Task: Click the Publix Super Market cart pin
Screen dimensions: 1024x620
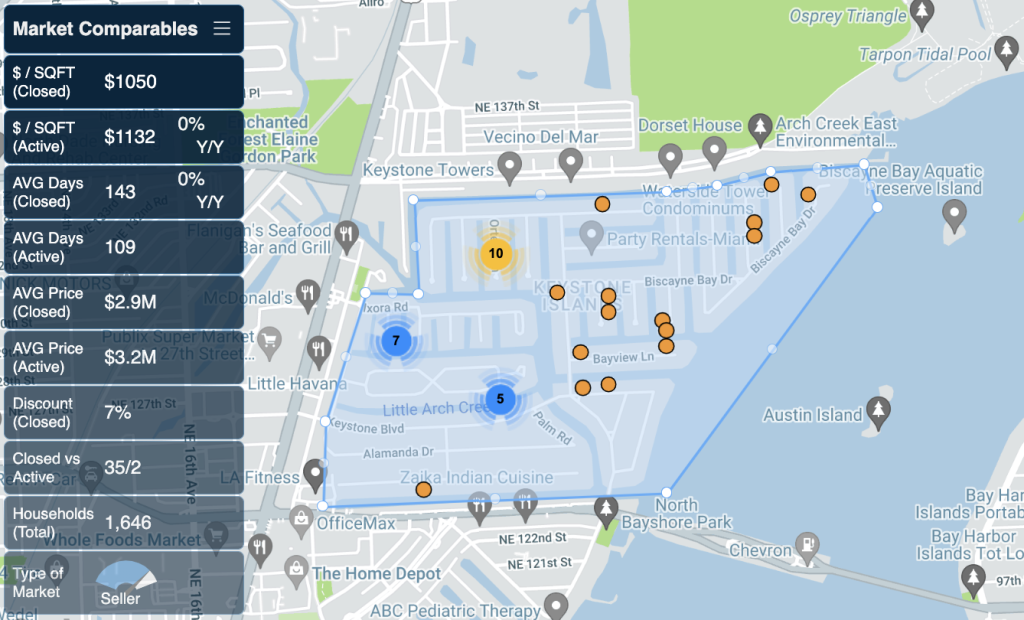Action: [x=269, y=341]
